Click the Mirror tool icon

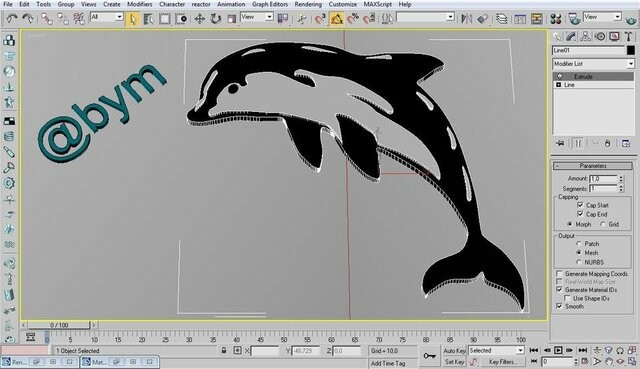tap(466, 18)
